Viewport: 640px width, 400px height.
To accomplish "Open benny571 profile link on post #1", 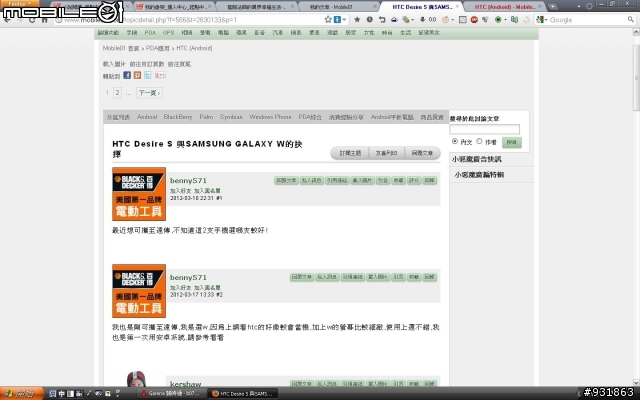I will click(x=188, y=180).
